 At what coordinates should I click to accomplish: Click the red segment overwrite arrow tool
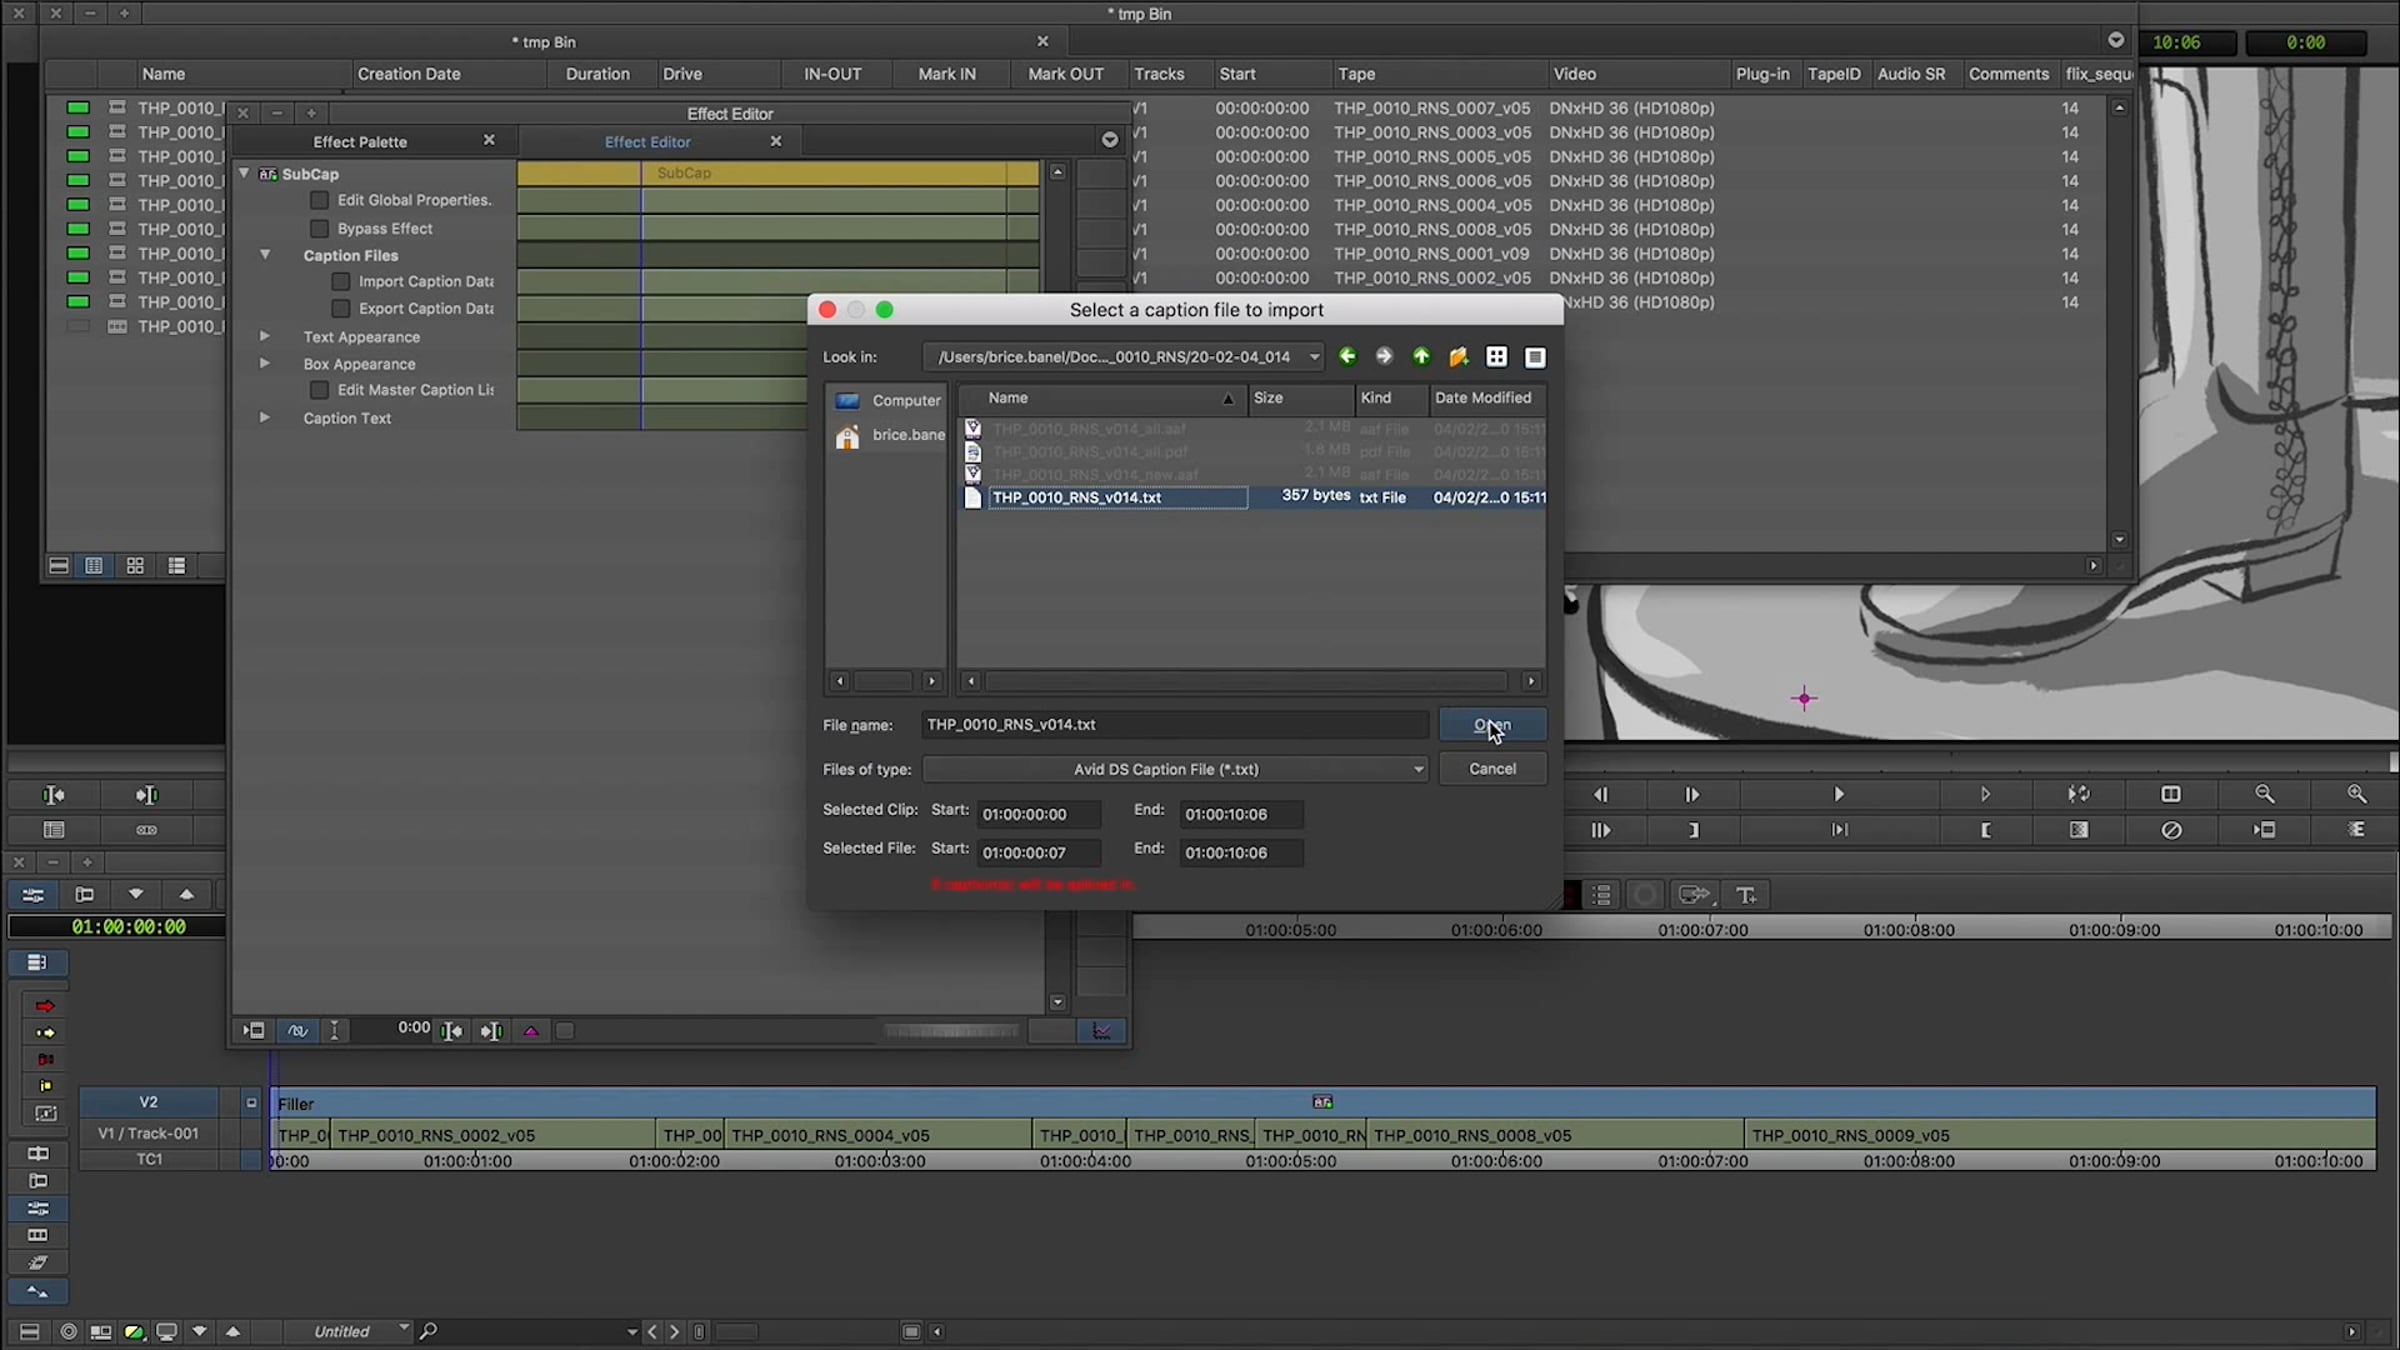pyautogui.click(x=45, y=1006)
